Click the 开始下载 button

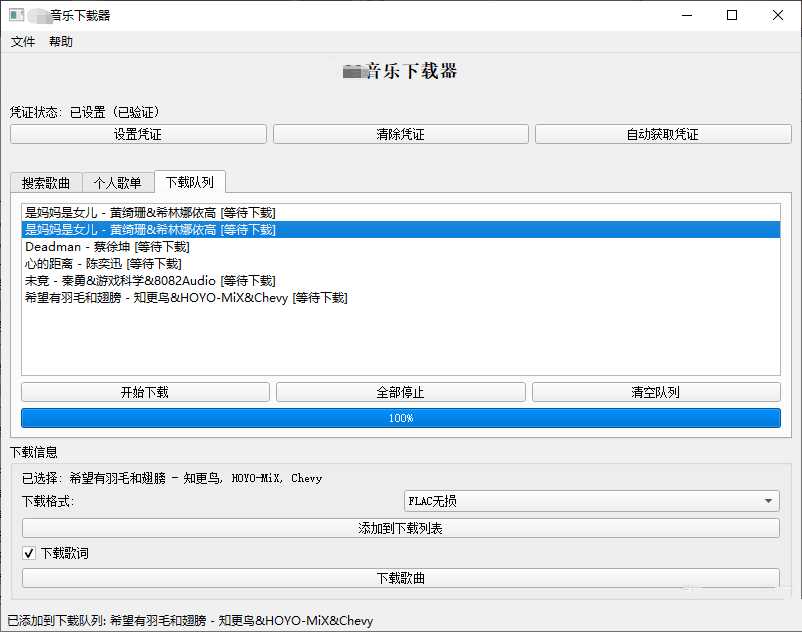(x=143, y=391)
